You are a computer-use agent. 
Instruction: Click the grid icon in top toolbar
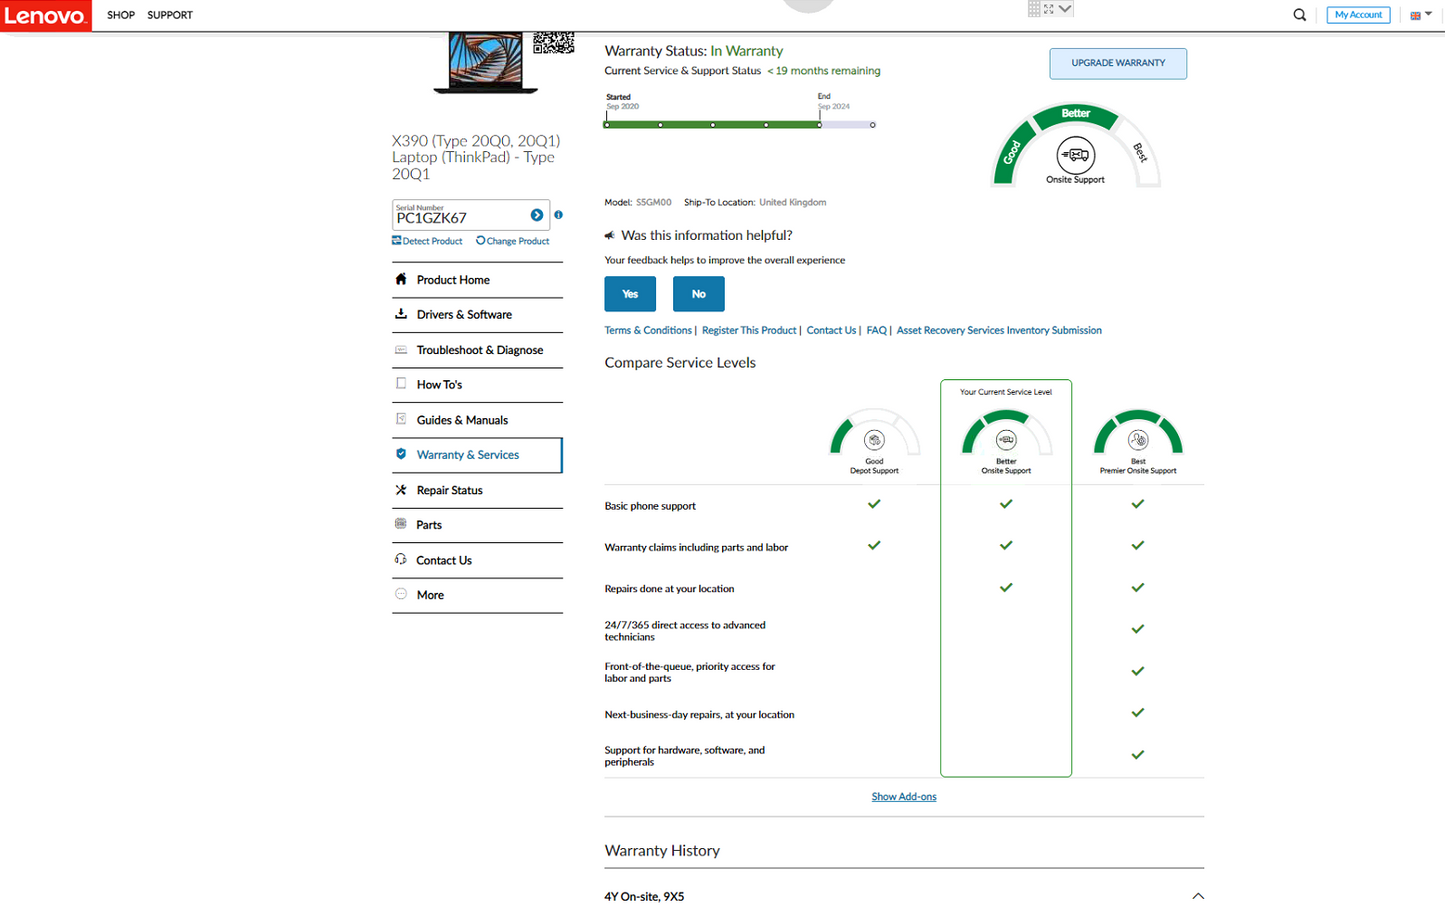click(x=1034, y=8)
